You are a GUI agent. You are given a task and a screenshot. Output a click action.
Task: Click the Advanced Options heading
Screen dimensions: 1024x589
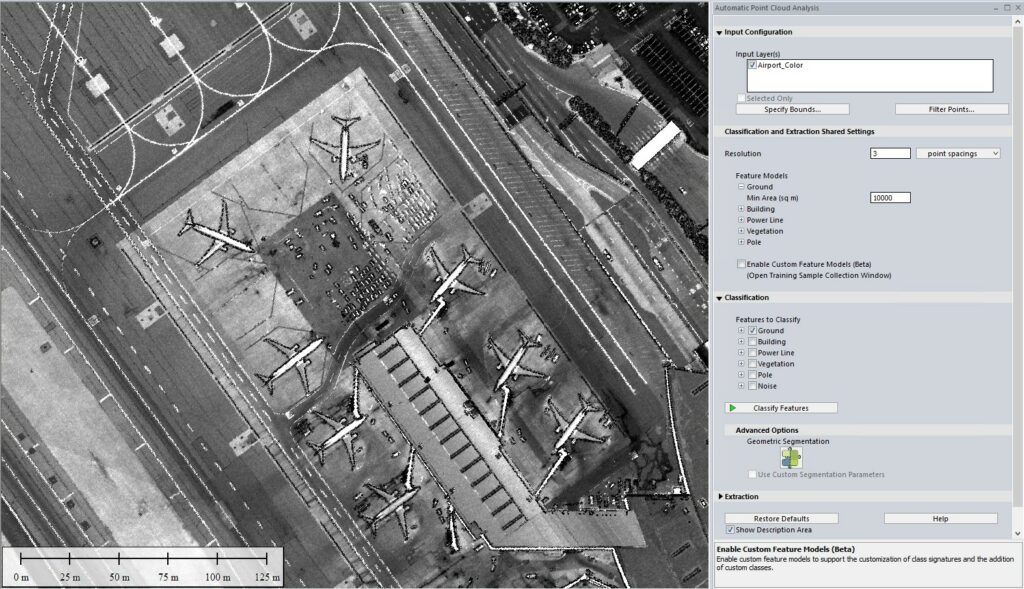tap(767, 430)
